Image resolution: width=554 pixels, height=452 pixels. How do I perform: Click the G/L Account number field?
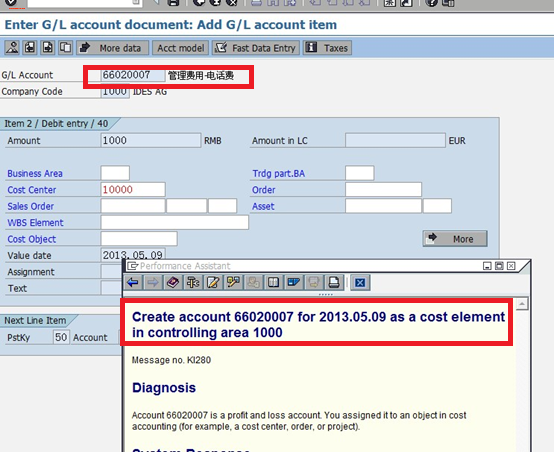click(133, 75)
